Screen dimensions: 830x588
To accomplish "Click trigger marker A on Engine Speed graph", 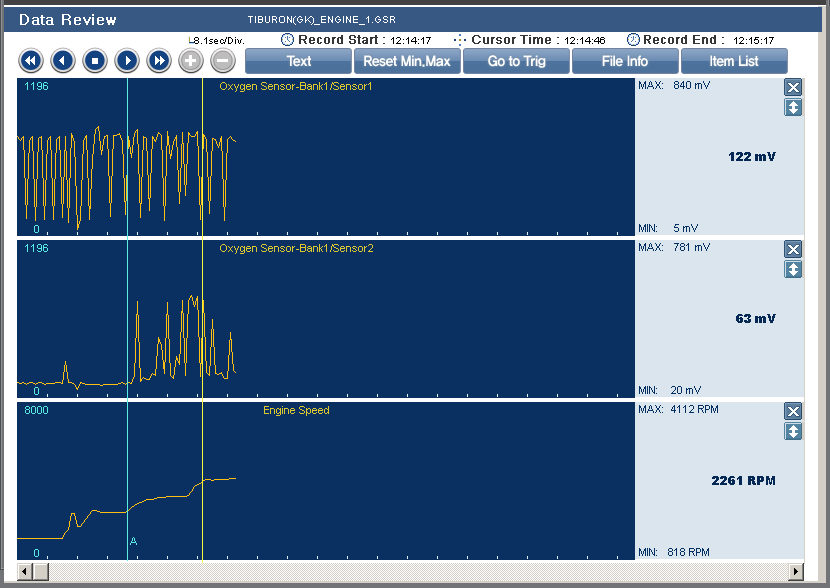I will (x=133, y=541).
